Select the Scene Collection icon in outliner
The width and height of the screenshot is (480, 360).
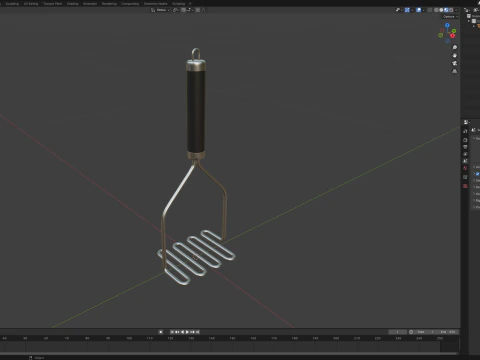pyautogui.click(x=469, y=16)
